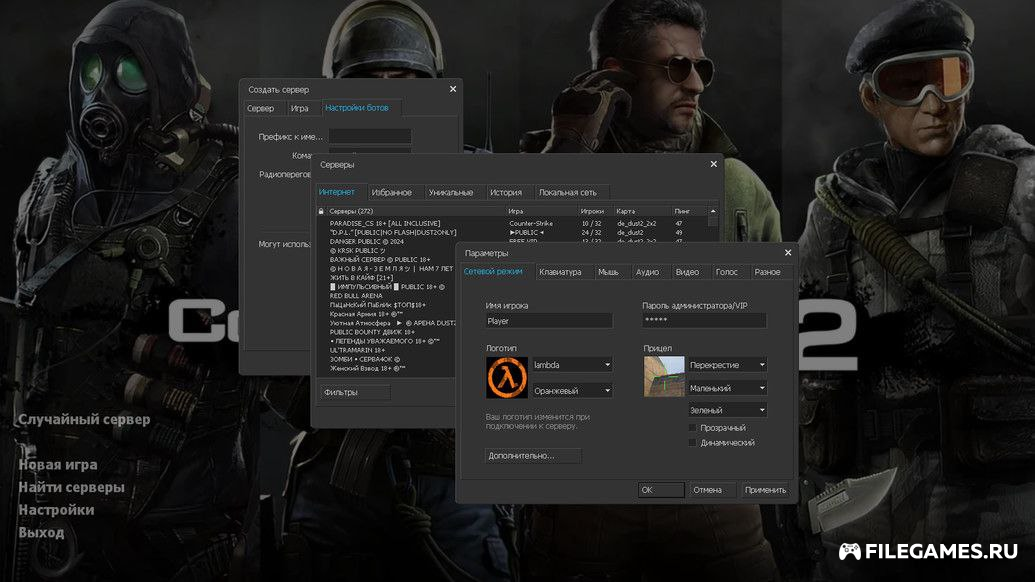Open the lambda logo dropdown
The width and height of the screenshot is (1035, 582).
click(572, 365)
